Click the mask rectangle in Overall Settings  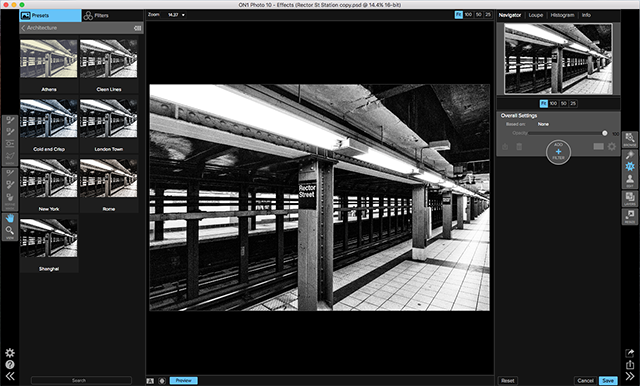(x=598, y=146)
